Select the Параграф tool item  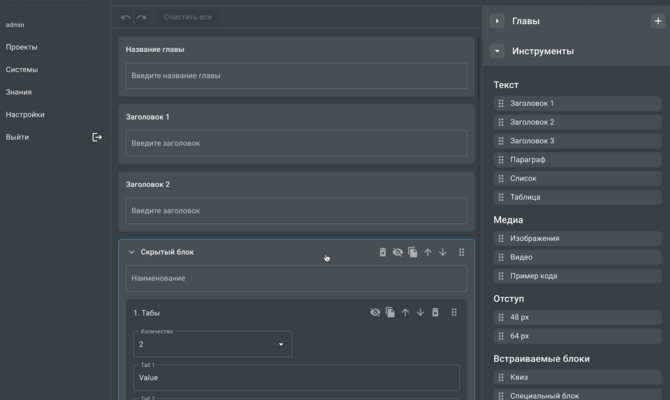point(578,160)
